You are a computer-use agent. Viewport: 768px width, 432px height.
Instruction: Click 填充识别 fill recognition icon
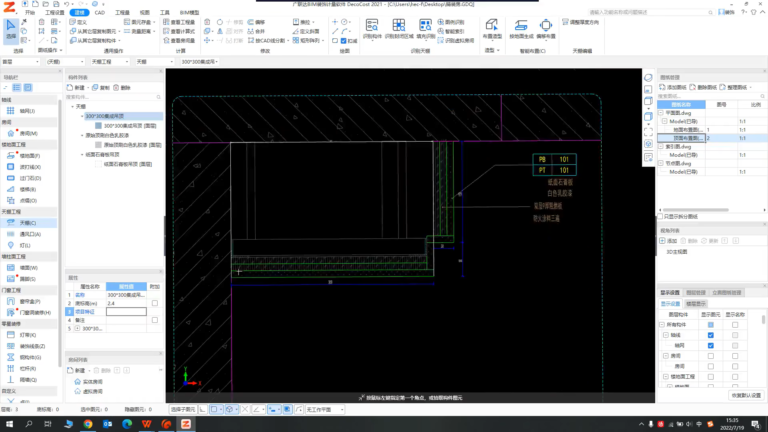425,29
